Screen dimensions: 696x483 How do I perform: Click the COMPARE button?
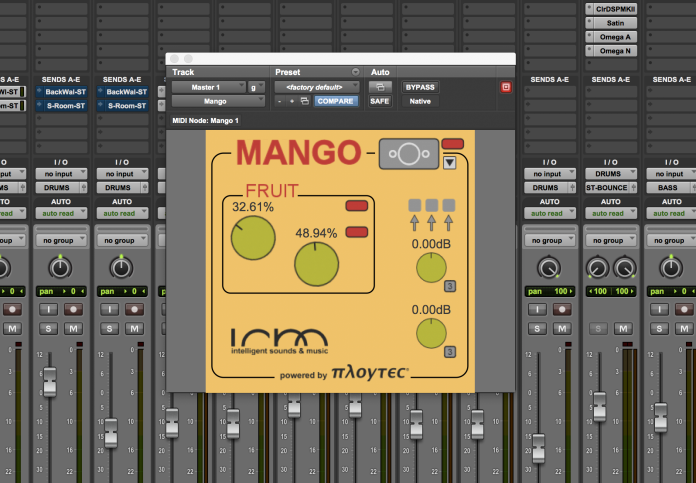336,101
